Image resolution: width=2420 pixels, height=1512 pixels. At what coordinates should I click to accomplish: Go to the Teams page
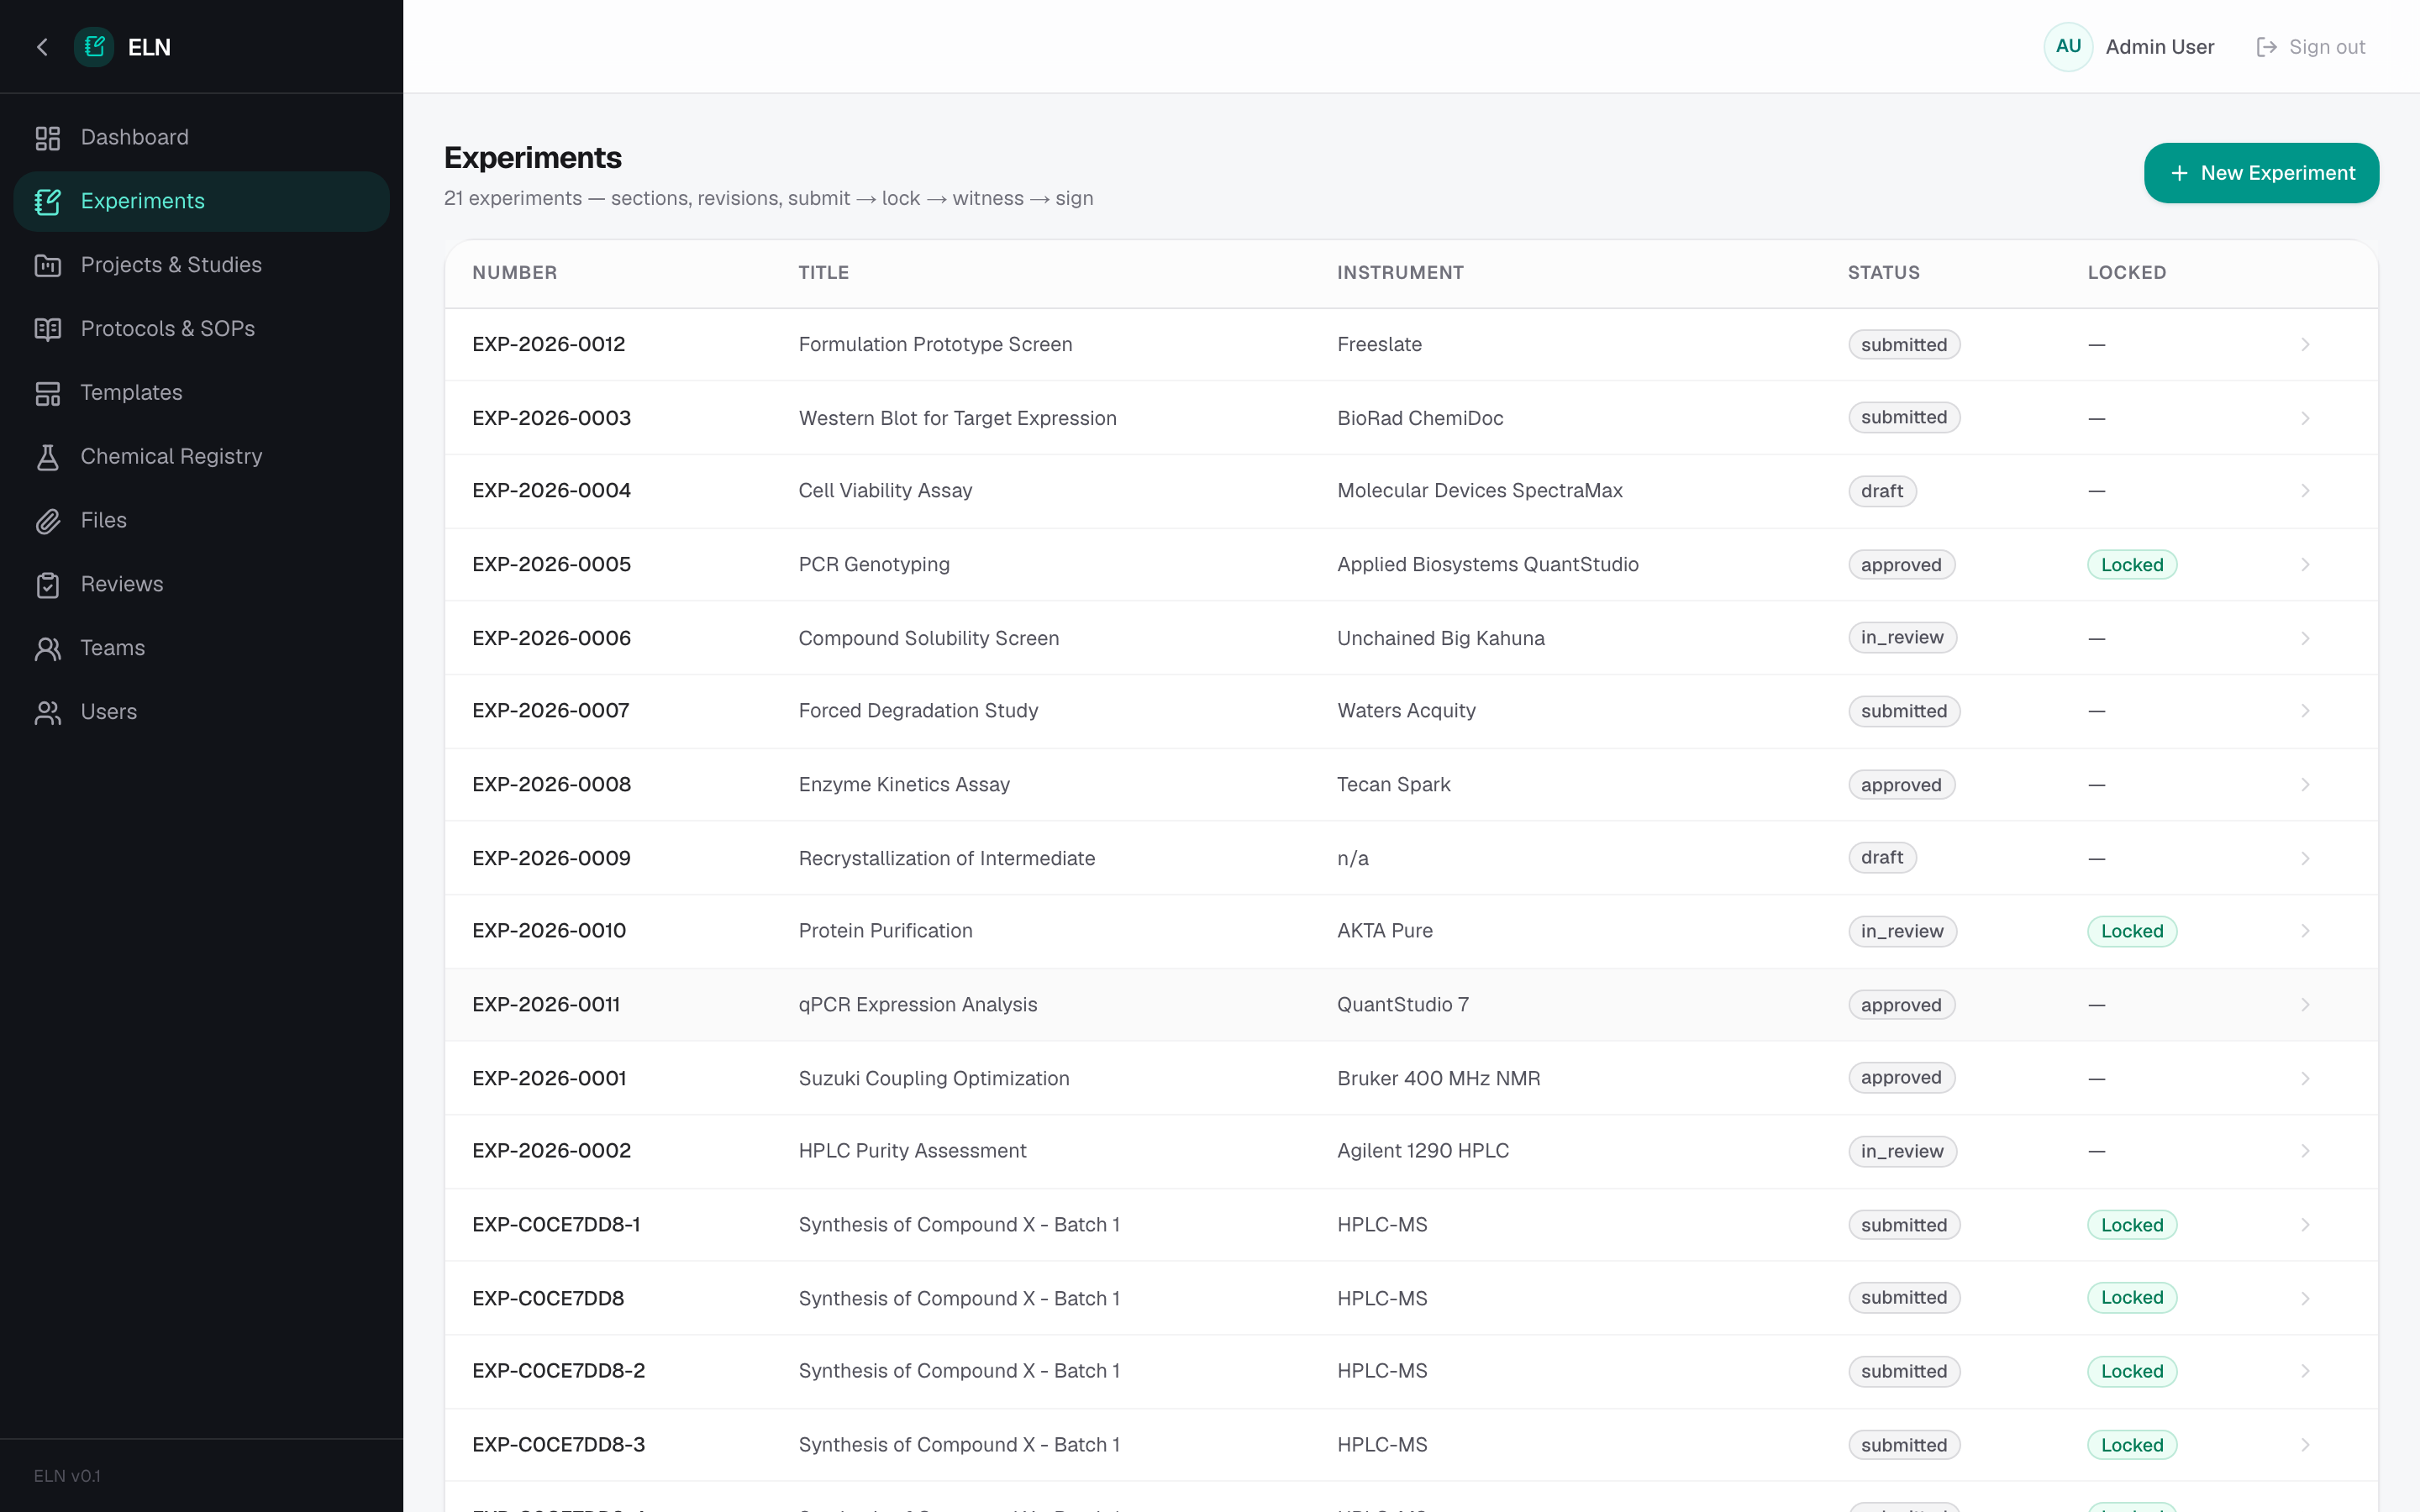point(201,649)
